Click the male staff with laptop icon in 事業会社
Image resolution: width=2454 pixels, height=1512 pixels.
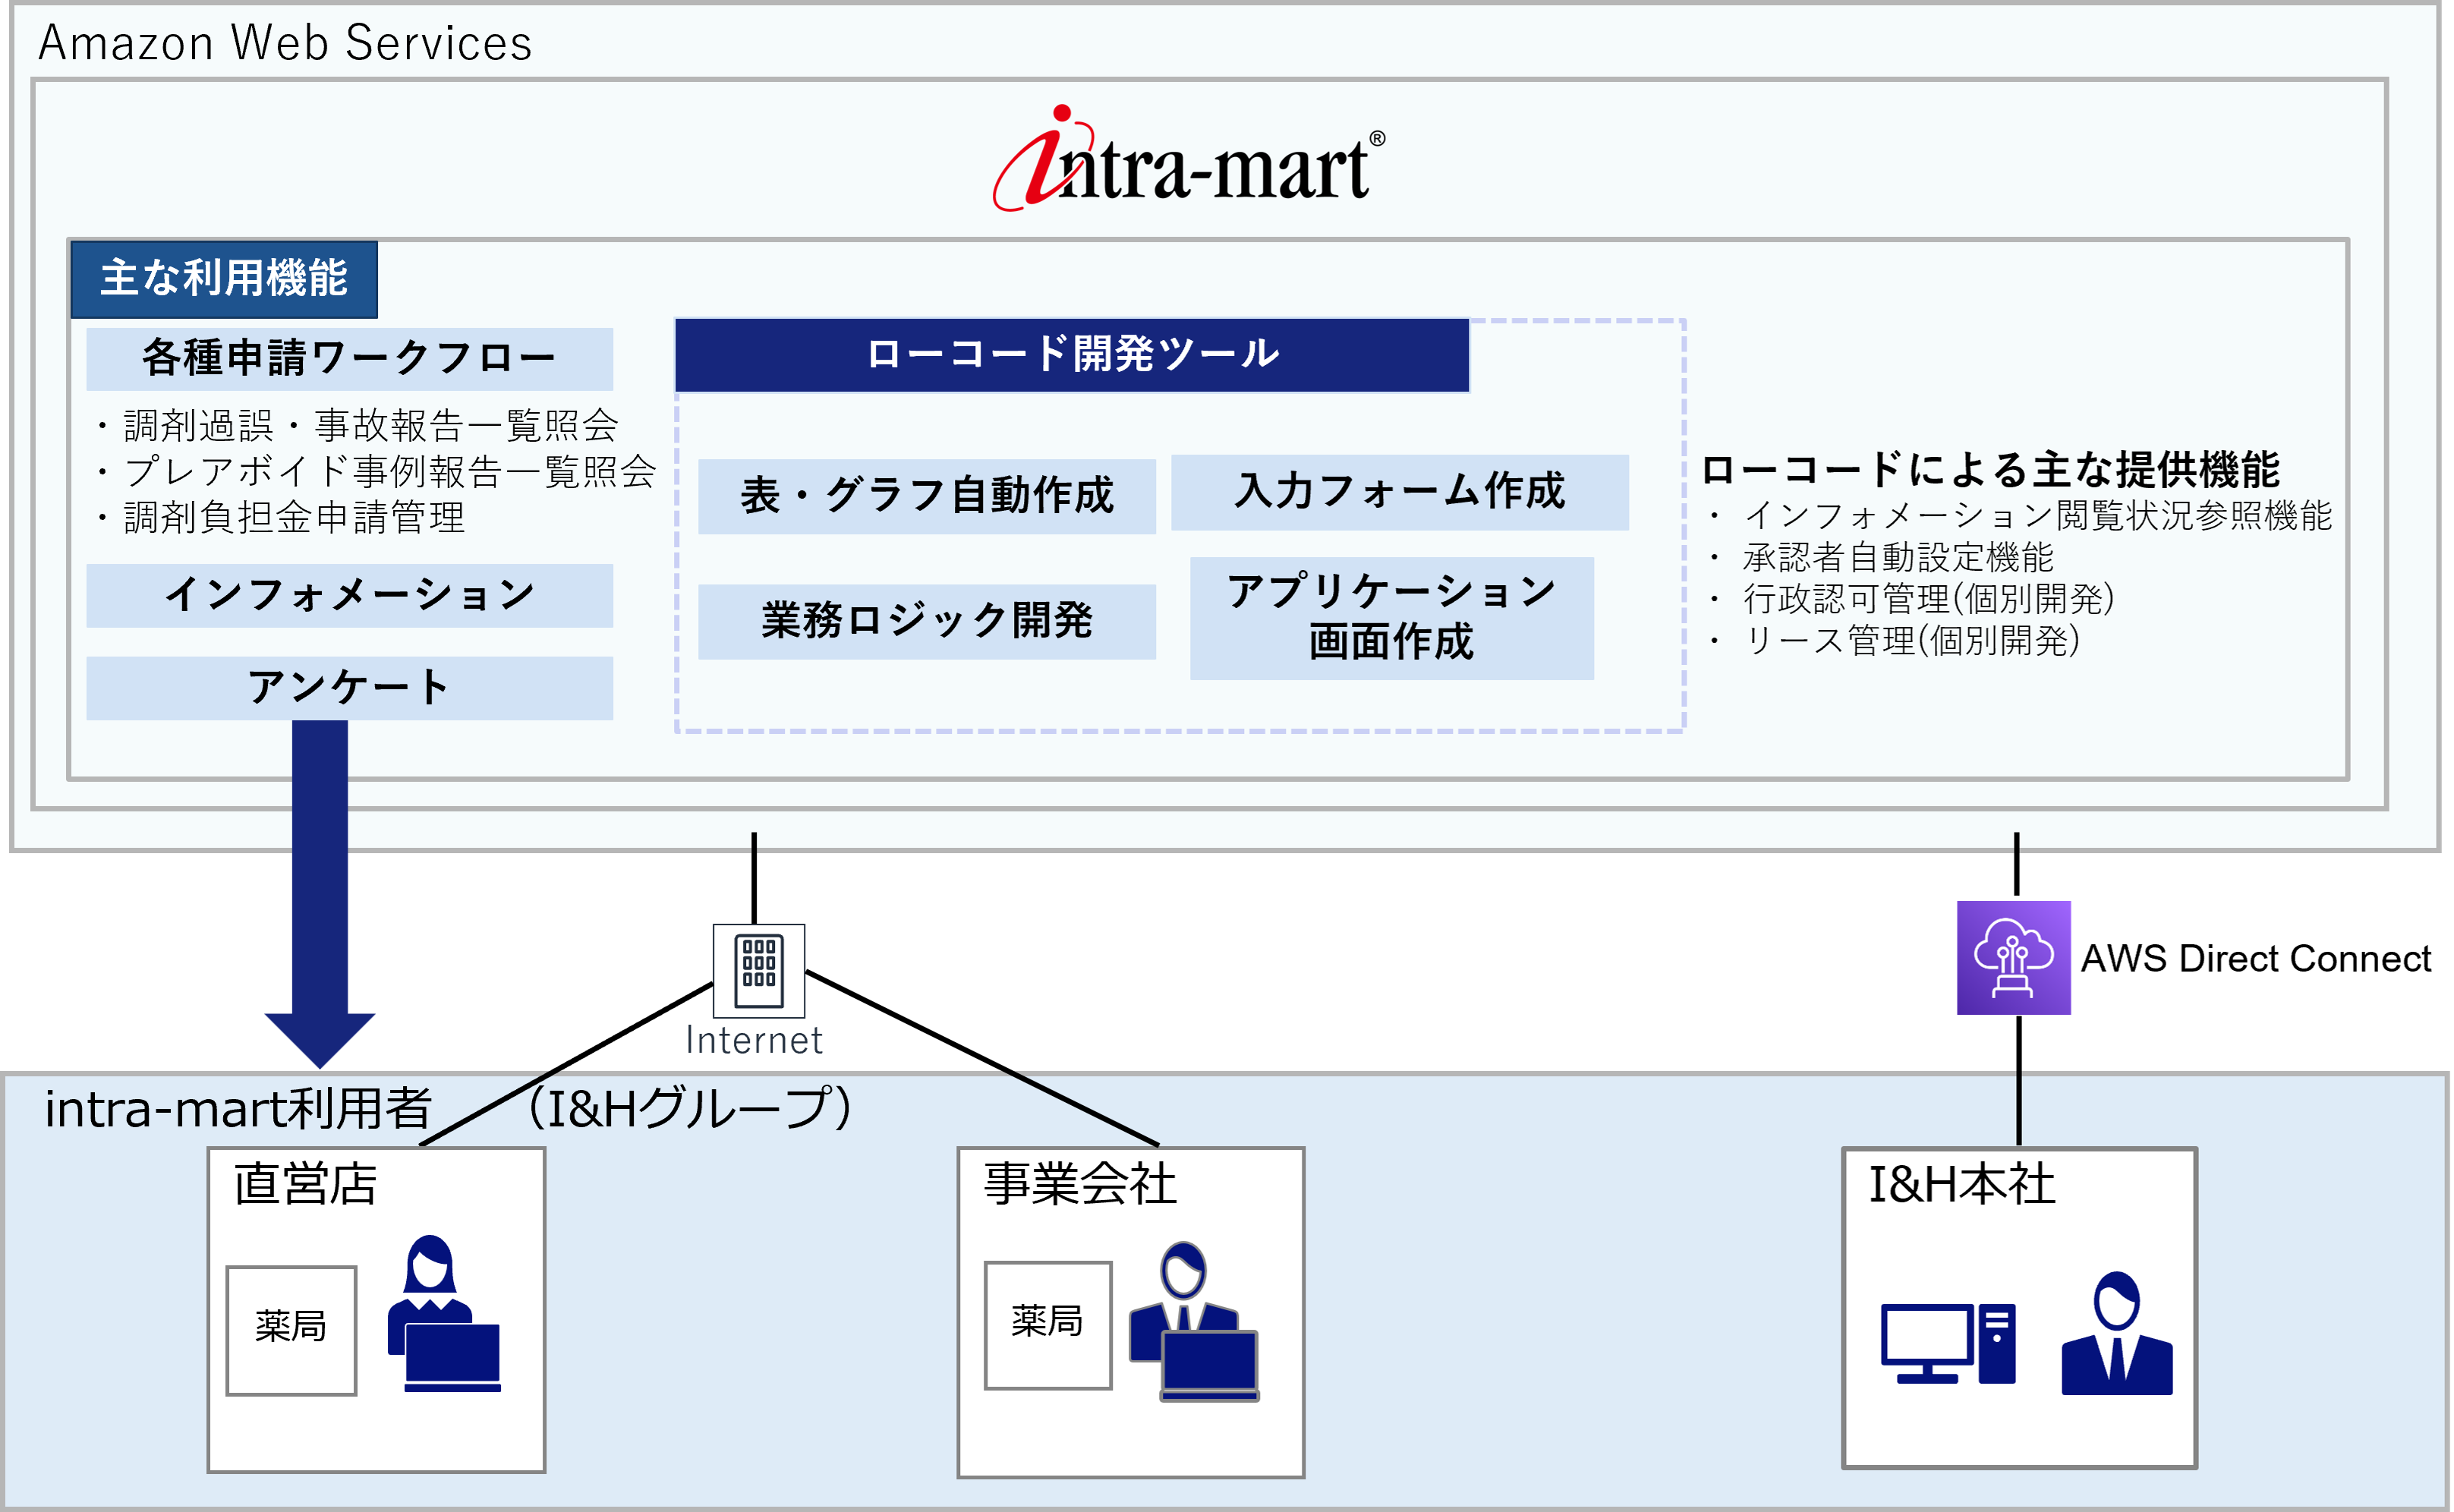coord(1193,1321)
